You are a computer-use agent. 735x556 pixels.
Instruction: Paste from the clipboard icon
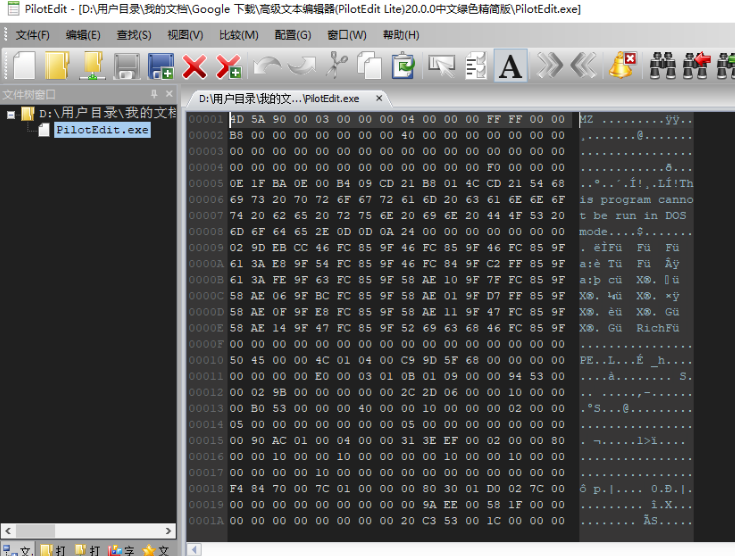[x=403, y=65]
